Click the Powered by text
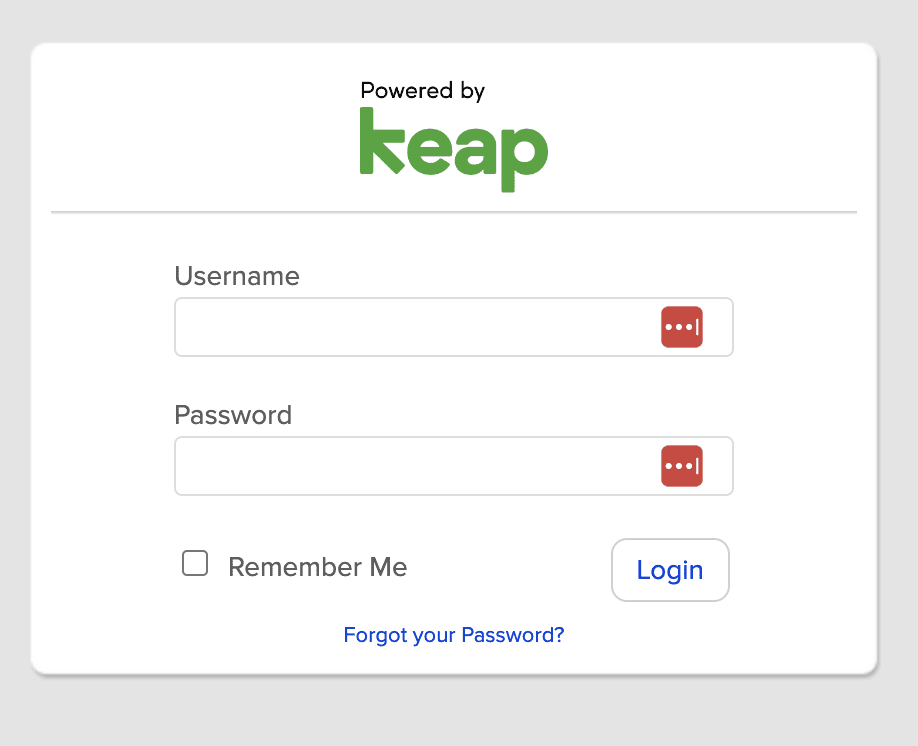The height and width of the screenshot is (746, 918). pos(422,90)
